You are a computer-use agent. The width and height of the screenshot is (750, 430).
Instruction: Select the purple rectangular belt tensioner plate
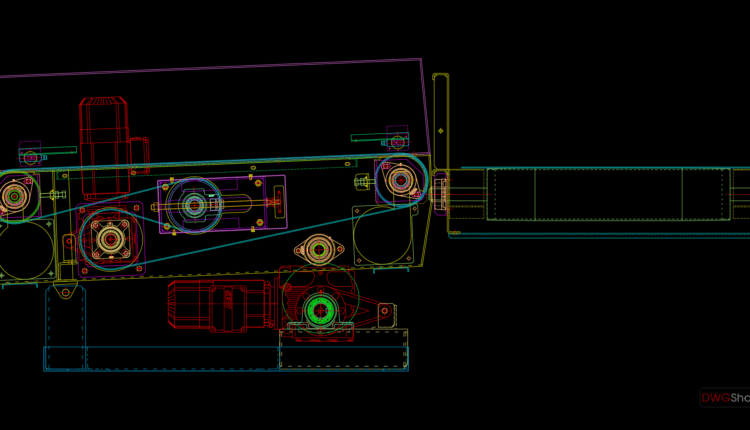222,205
